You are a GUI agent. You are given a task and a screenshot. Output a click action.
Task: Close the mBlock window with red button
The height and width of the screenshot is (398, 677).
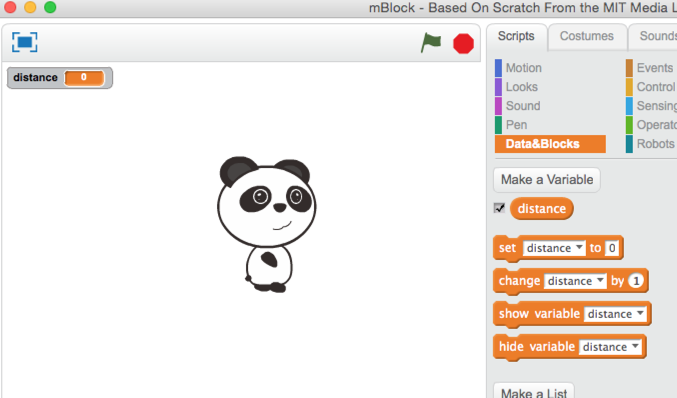pyautogui.click(x=10, y=7)
